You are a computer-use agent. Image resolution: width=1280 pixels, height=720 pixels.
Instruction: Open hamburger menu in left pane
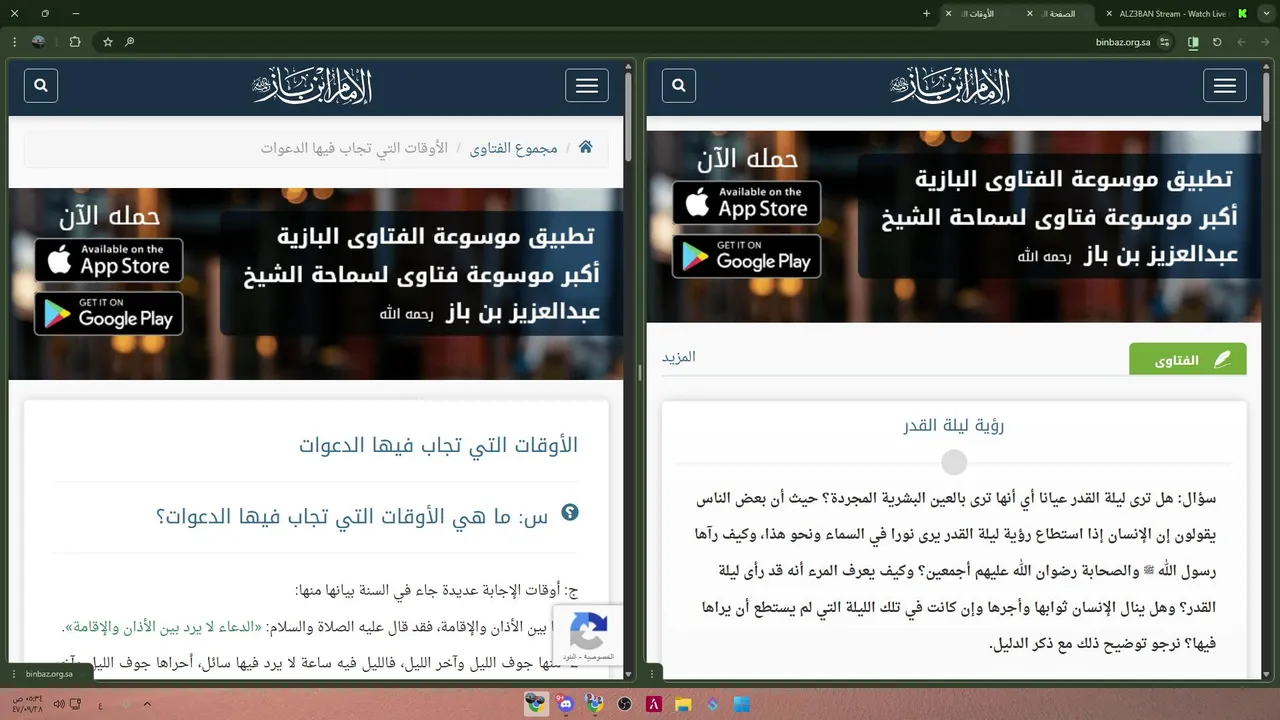click(x=587, y=86)
